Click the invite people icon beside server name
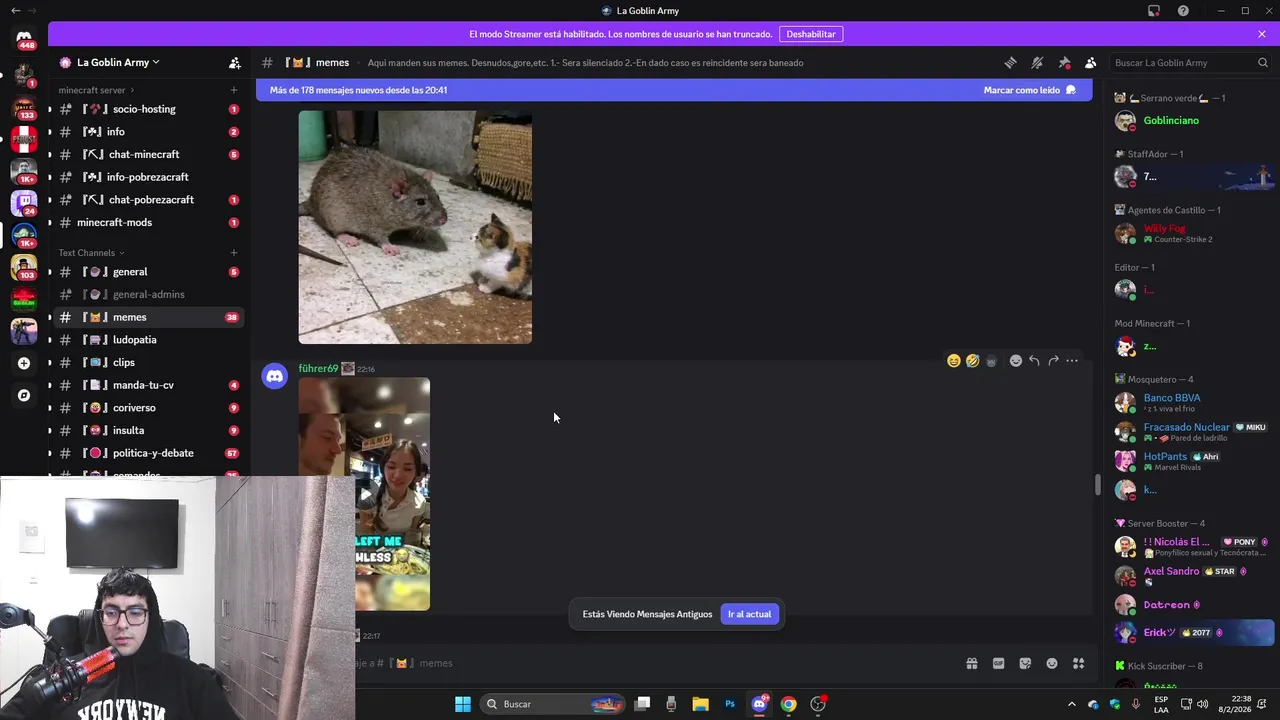Viewport: 1280px width, 720px height. [234, 62]
